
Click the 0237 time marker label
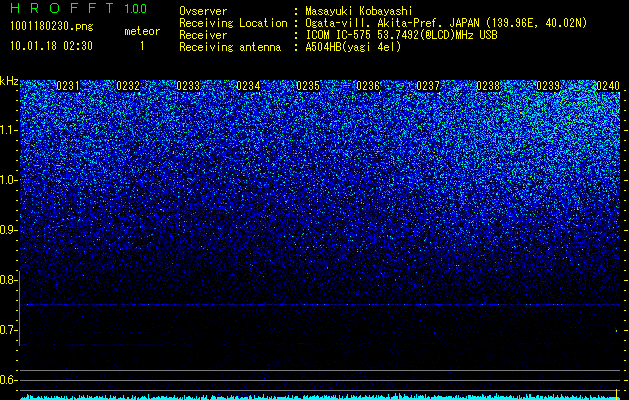pyautogui.click(x=428, y=86)
